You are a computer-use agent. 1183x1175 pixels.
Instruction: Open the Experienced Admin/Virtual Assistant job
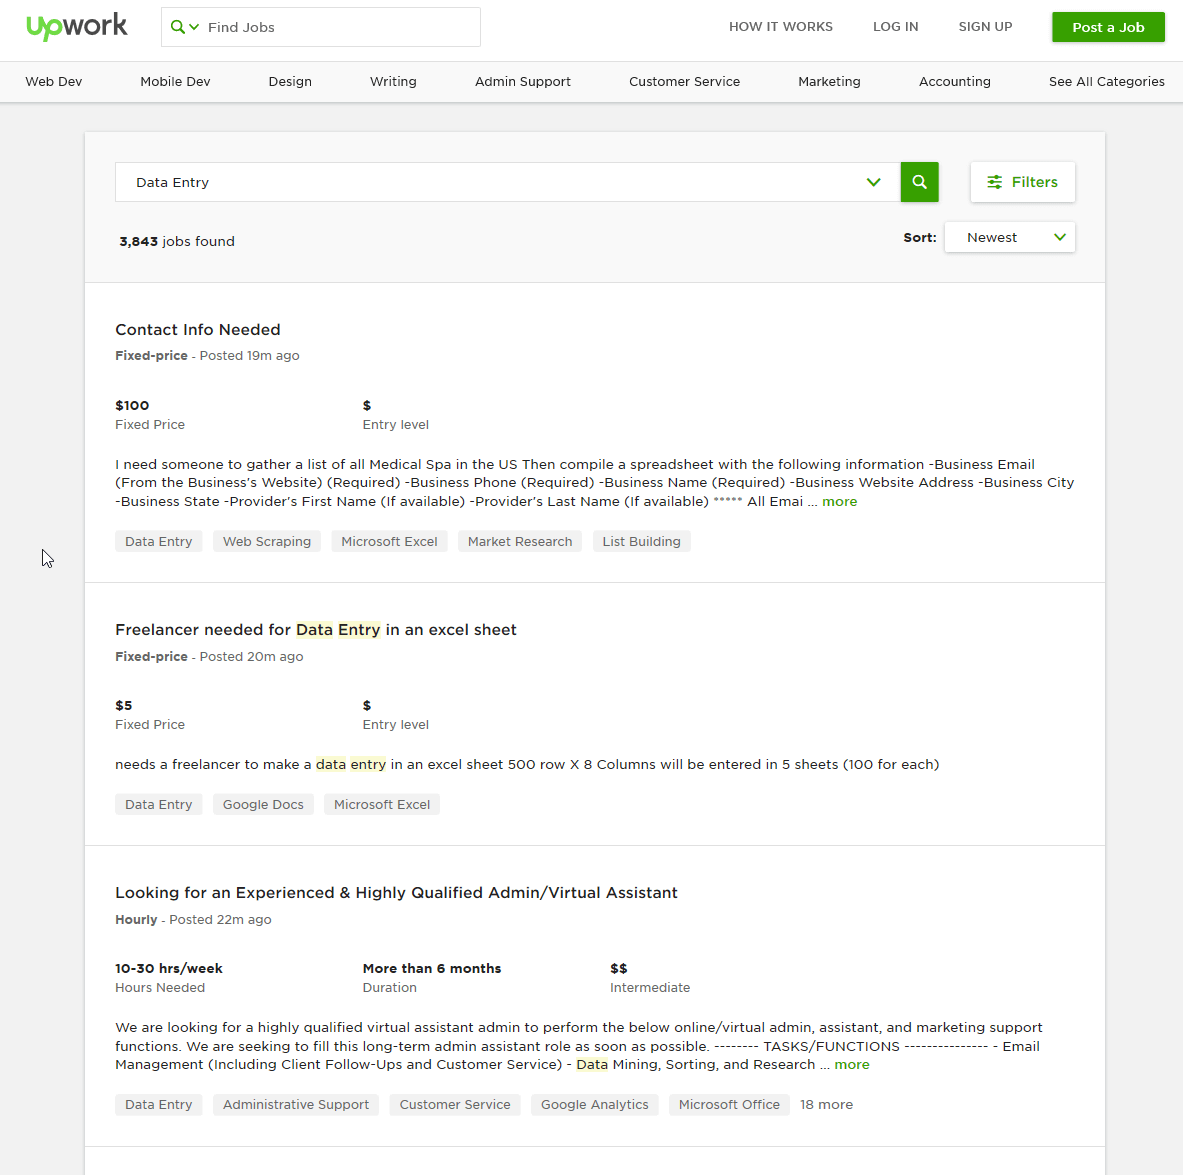[x=396, y=893]
